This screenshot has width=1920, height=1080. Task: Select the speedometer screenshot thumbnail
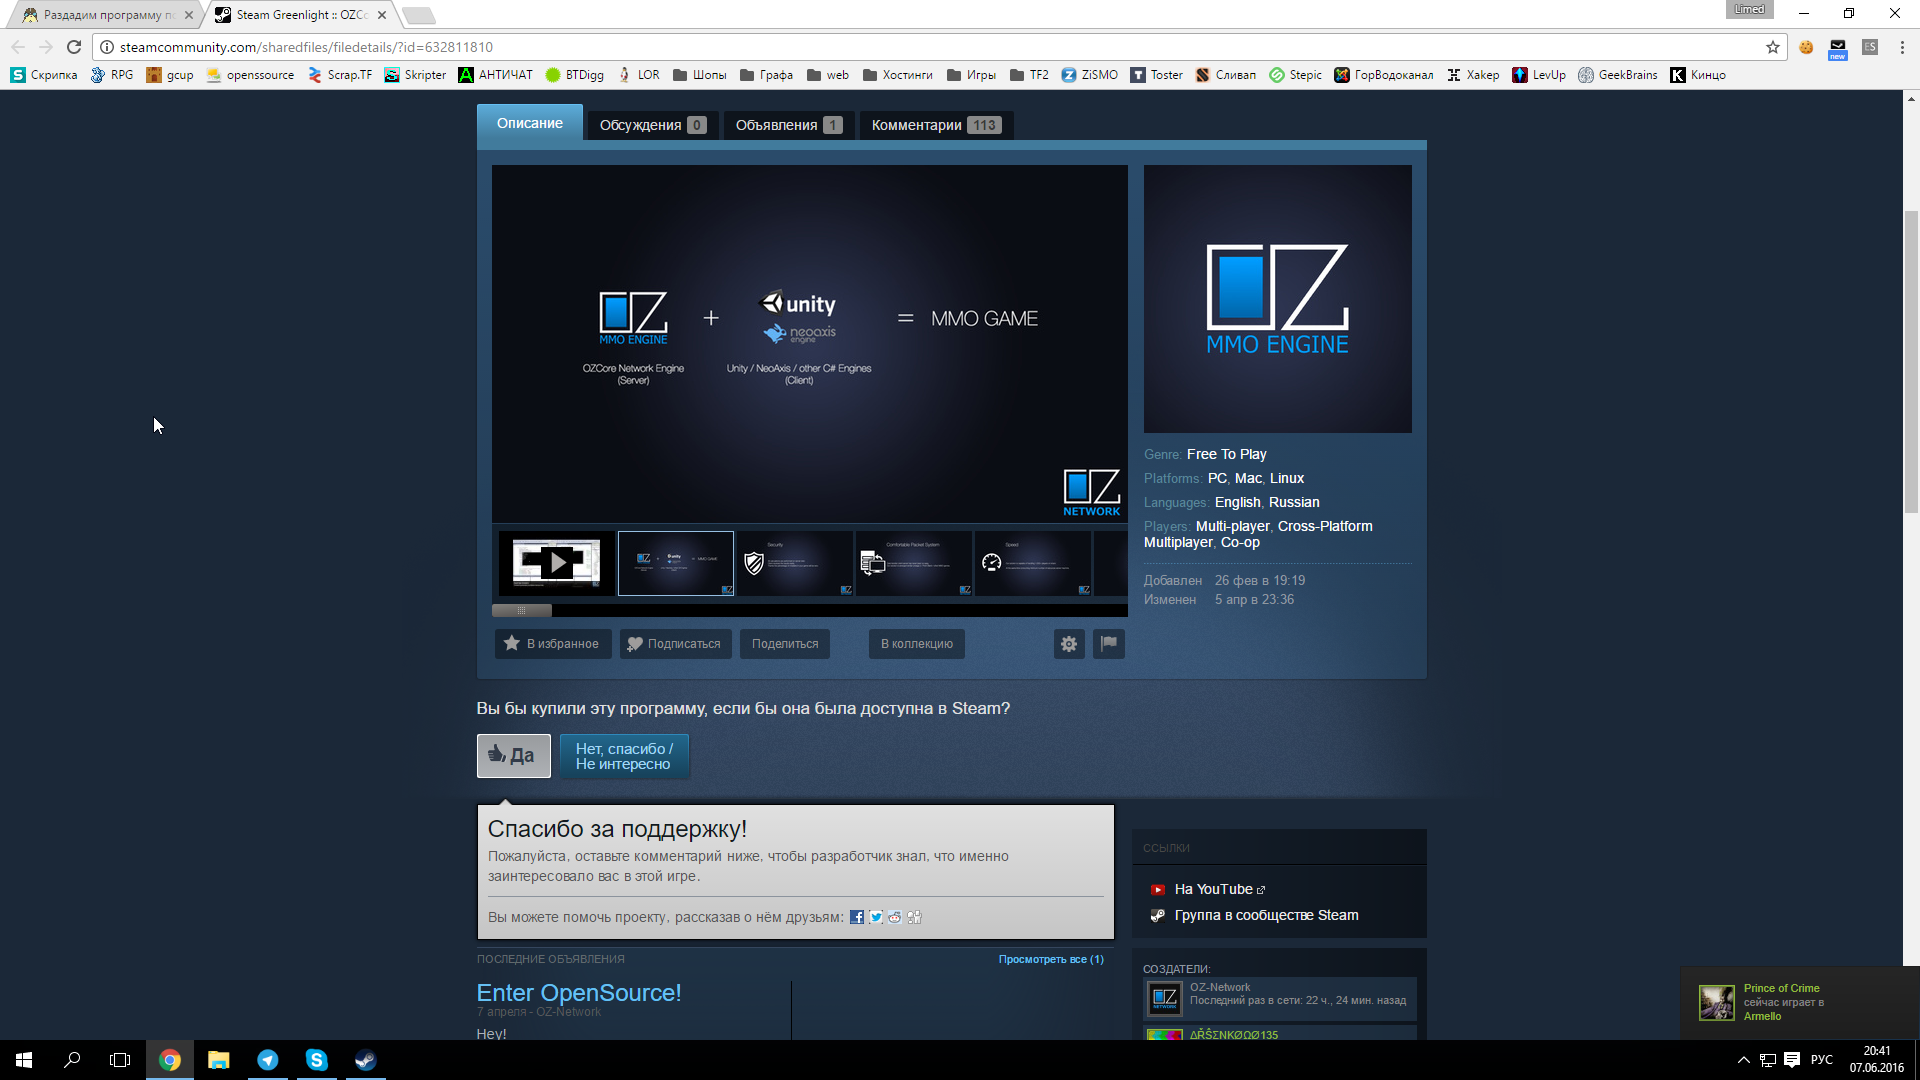1033,563
